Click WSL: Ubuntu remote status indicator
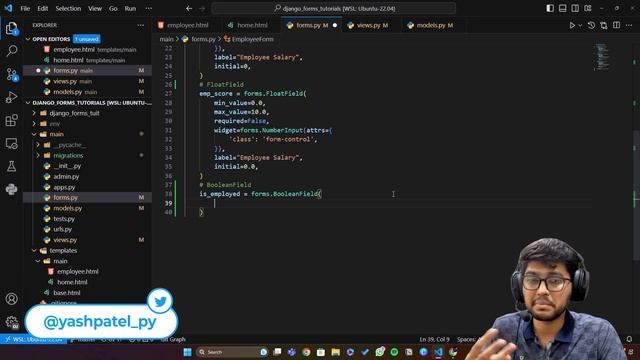 [33, 339]
